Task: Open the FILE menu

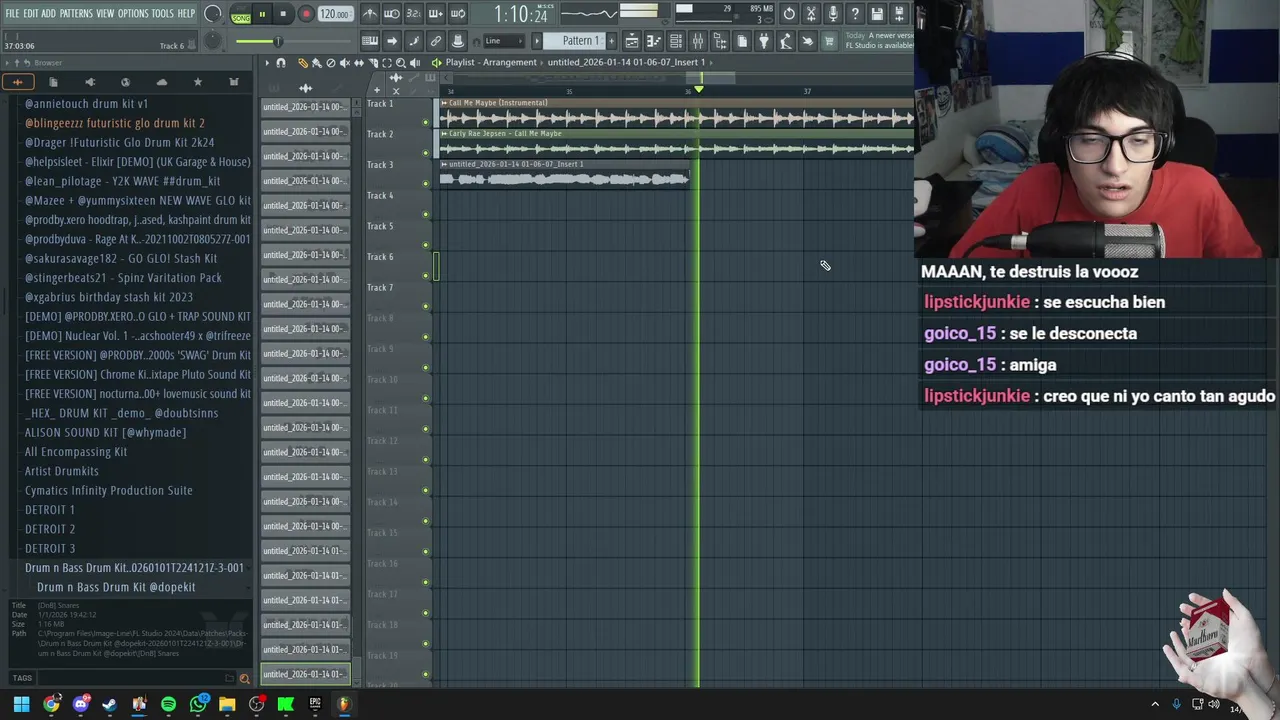Action: pyautogui.click(x=12, y=14)
